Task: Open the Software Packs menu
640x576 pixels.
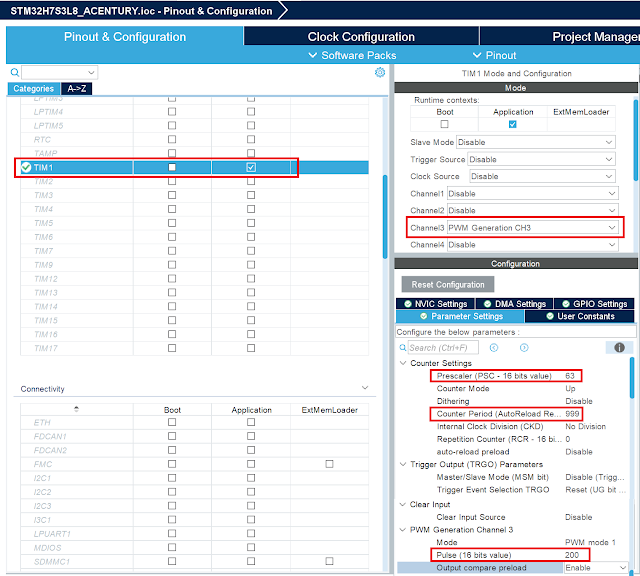Action: (353, 55)
